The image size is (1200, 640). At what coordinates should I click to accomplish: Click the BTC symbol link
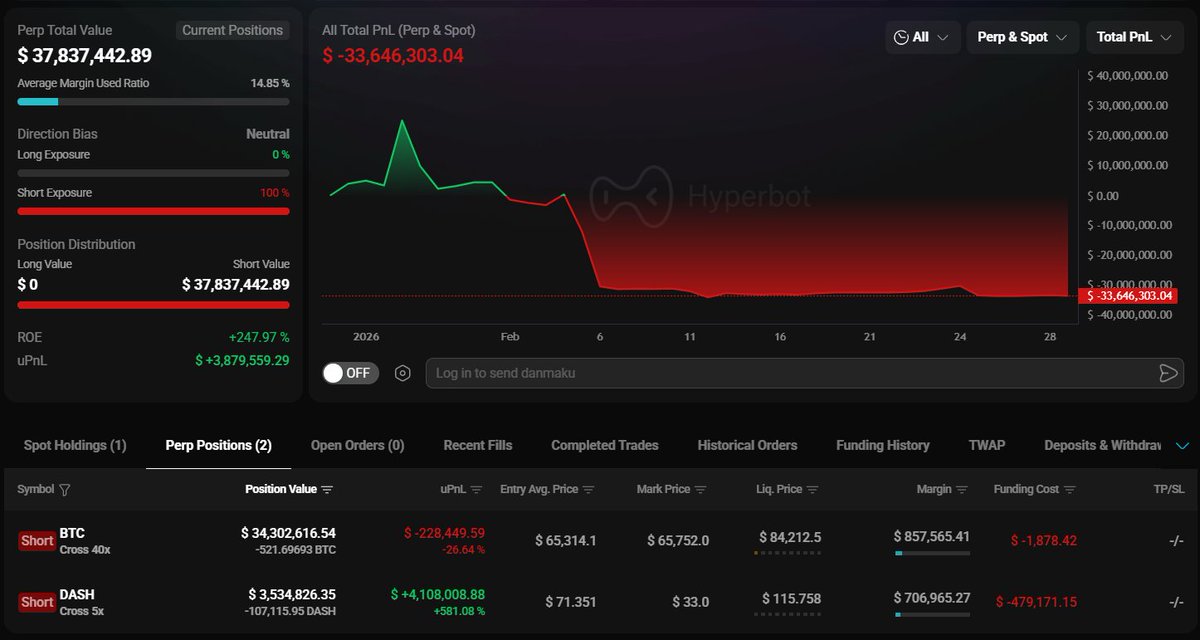[72, 534]
